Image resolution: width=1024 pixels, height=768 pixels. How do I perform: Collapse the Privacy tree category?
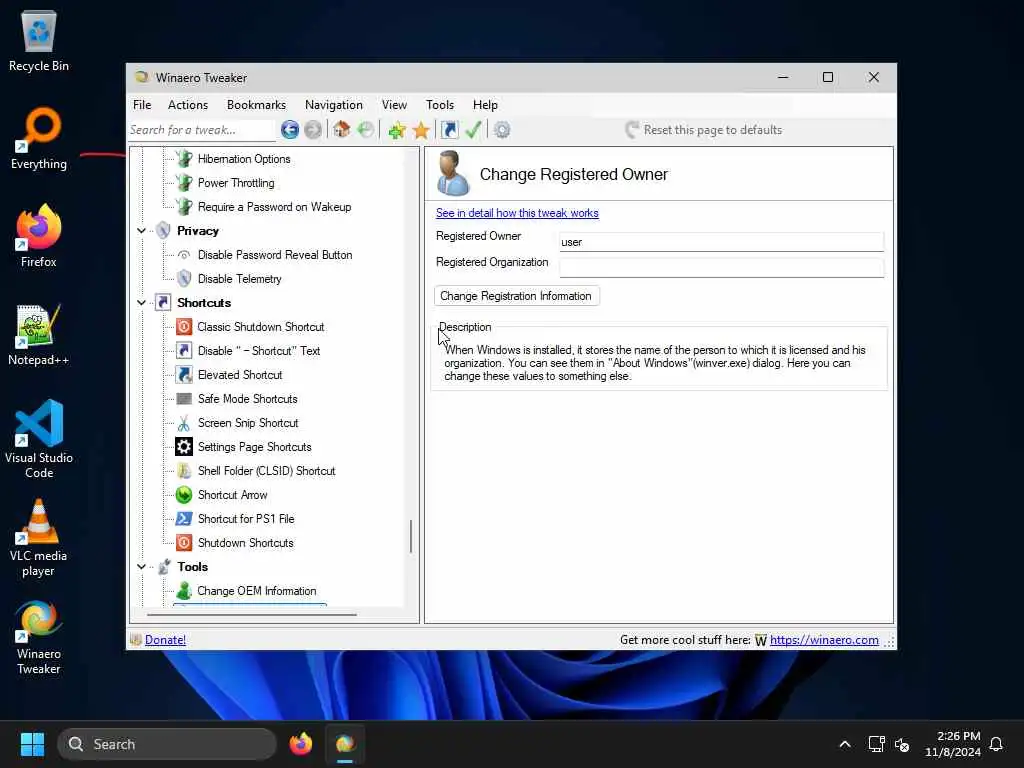click(x=141, y=231)
